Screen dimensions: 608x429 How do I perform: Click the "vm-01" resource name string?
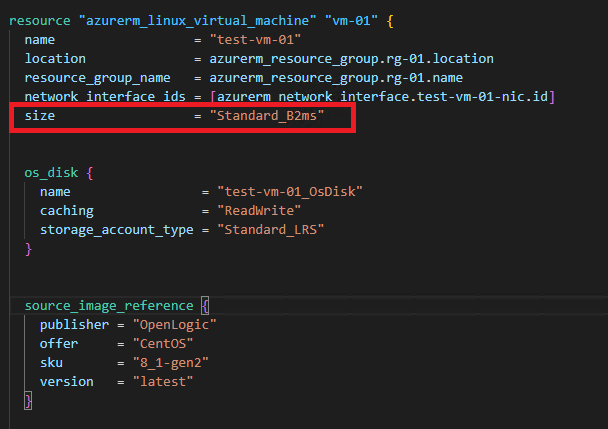[351, 21]
